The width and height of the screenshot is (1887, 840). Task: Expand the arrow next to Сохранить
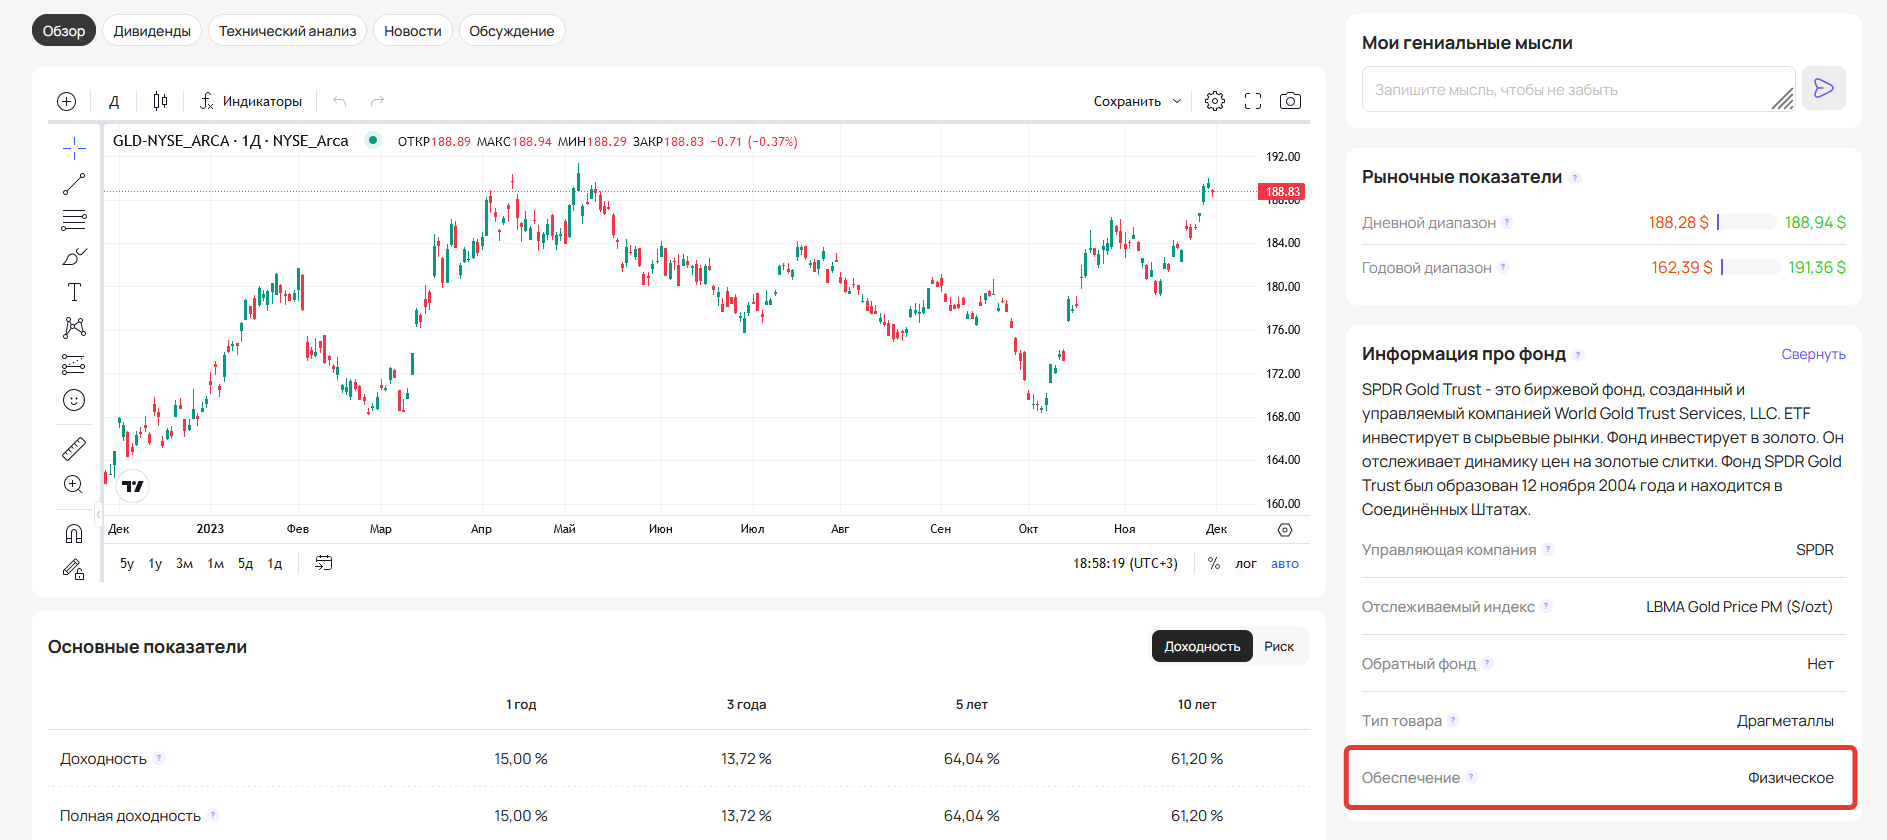[1177, 101]
